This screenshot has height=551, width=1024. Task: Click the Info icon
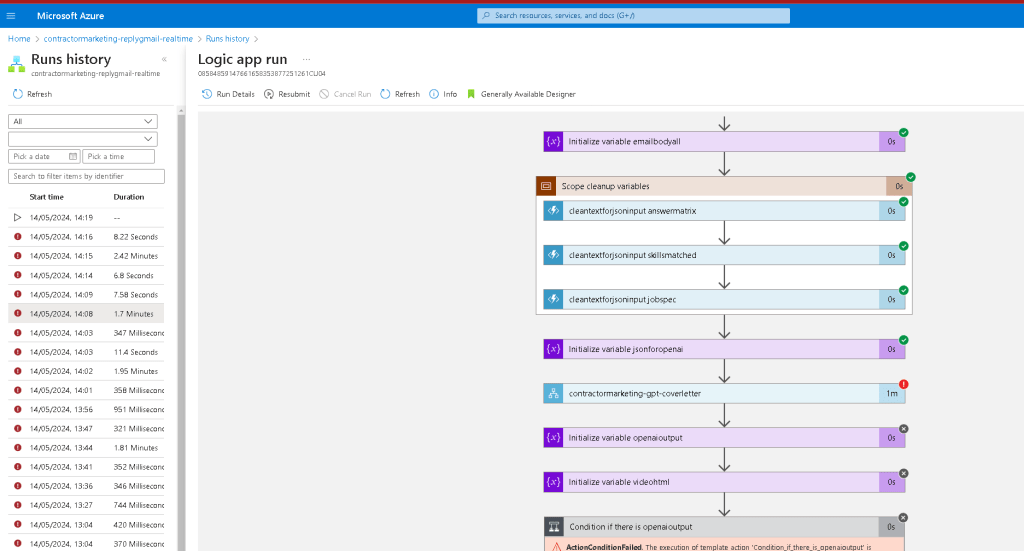pos(434,94)
